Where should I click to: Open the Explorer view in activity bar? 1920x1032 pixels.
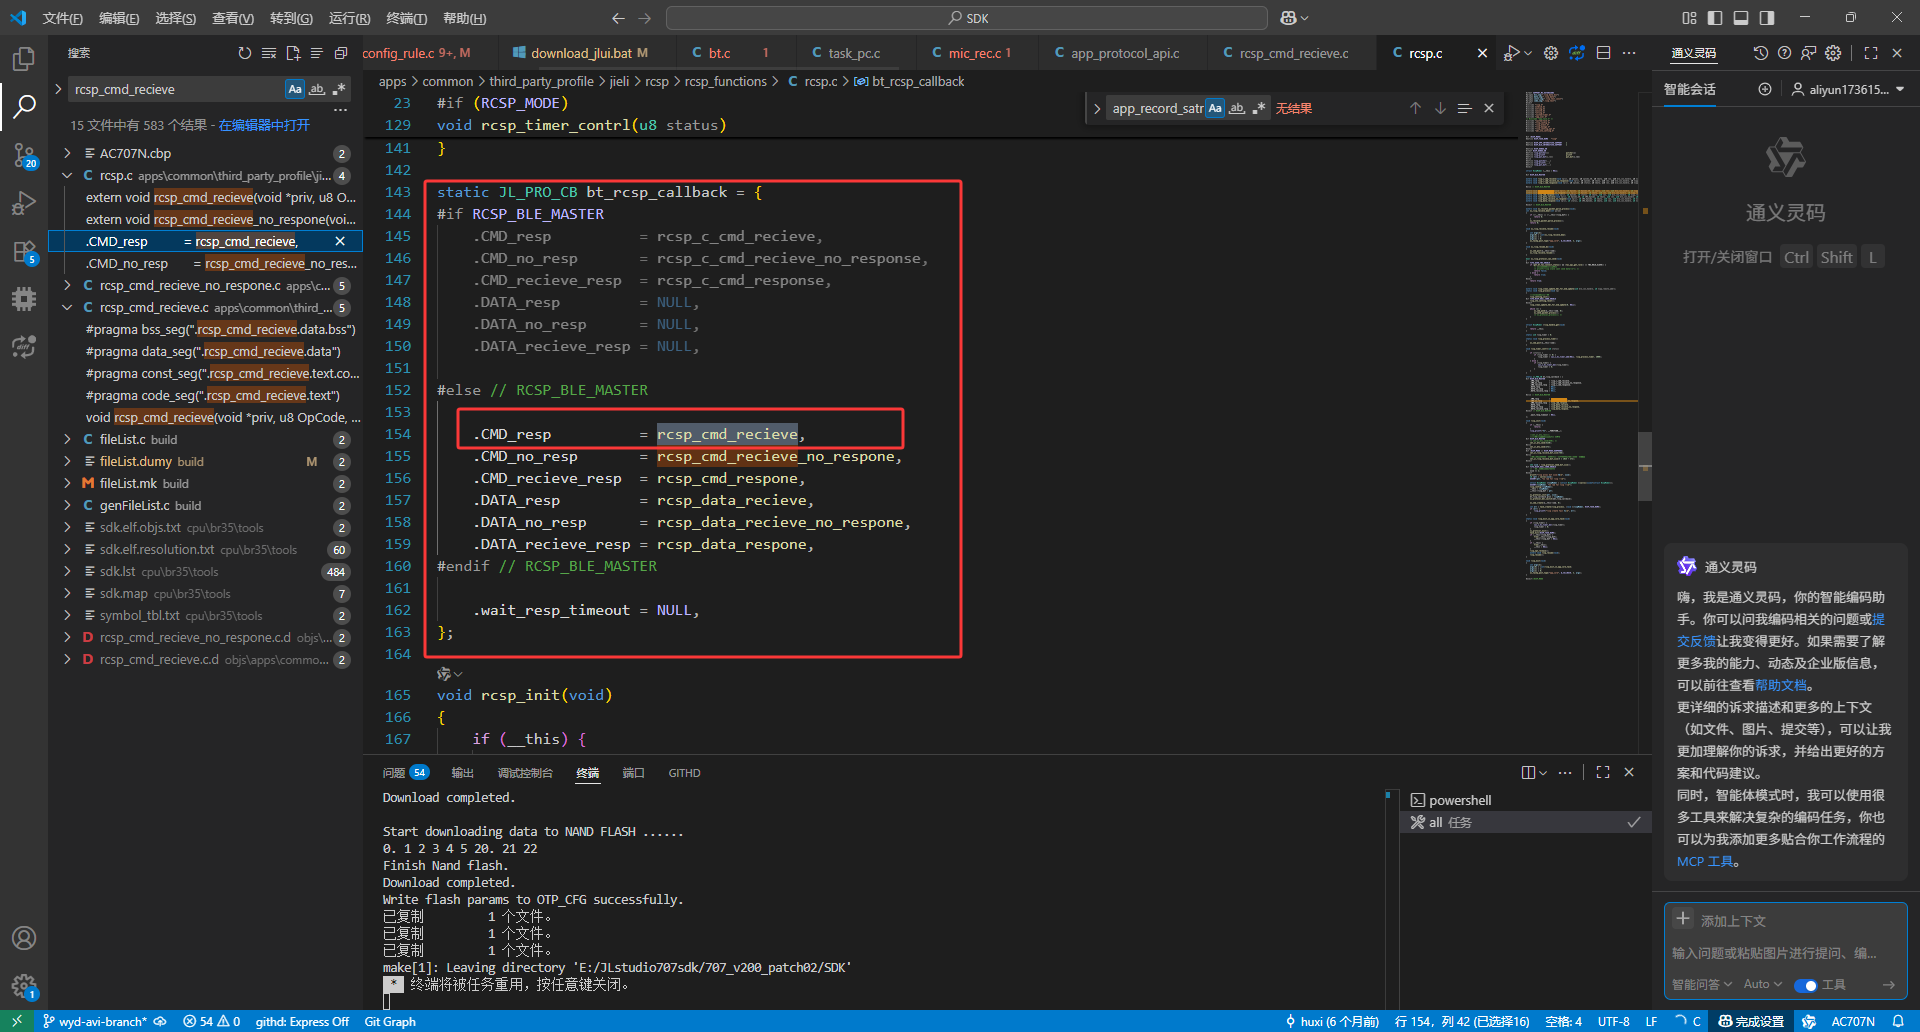(x=24, y=58)
